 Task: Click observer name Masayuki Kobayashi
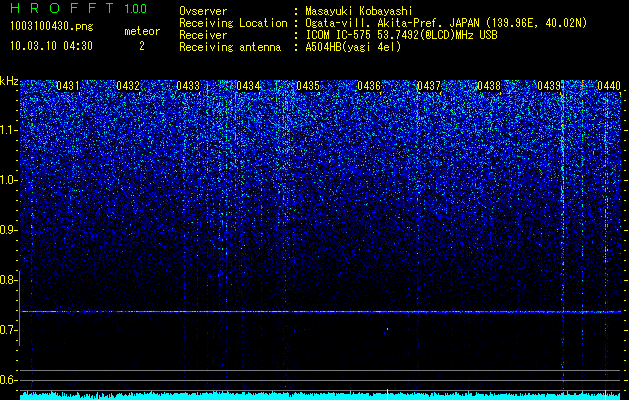pos(359,11)
